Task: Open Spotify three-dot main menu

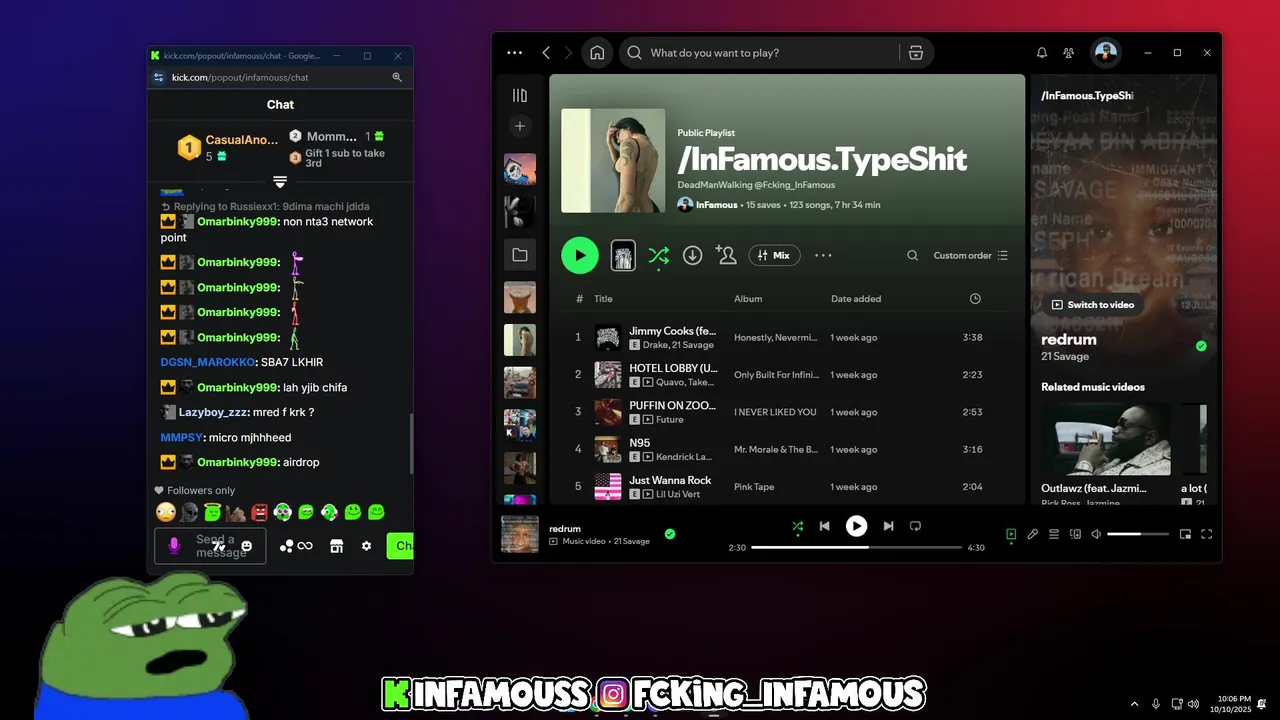Action: (x=514, y=53)
